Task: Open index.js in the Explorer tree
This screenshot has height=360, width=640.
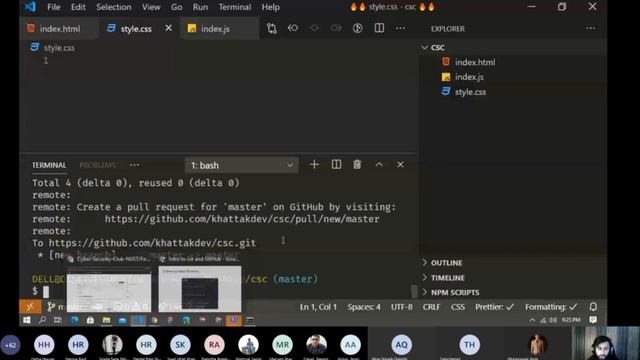Action: tap(469, 77)
